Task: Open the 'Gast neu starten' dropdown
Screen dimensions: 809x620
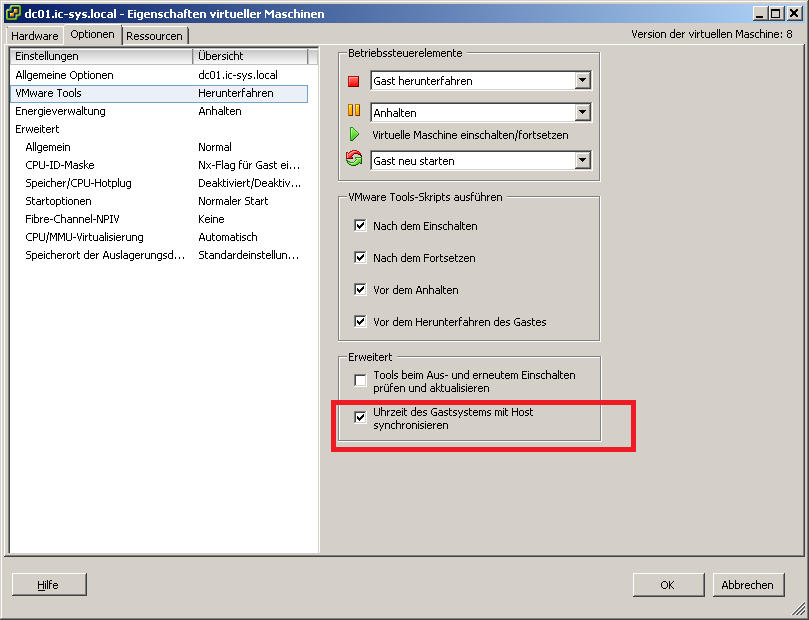Action: pos(582,160)
